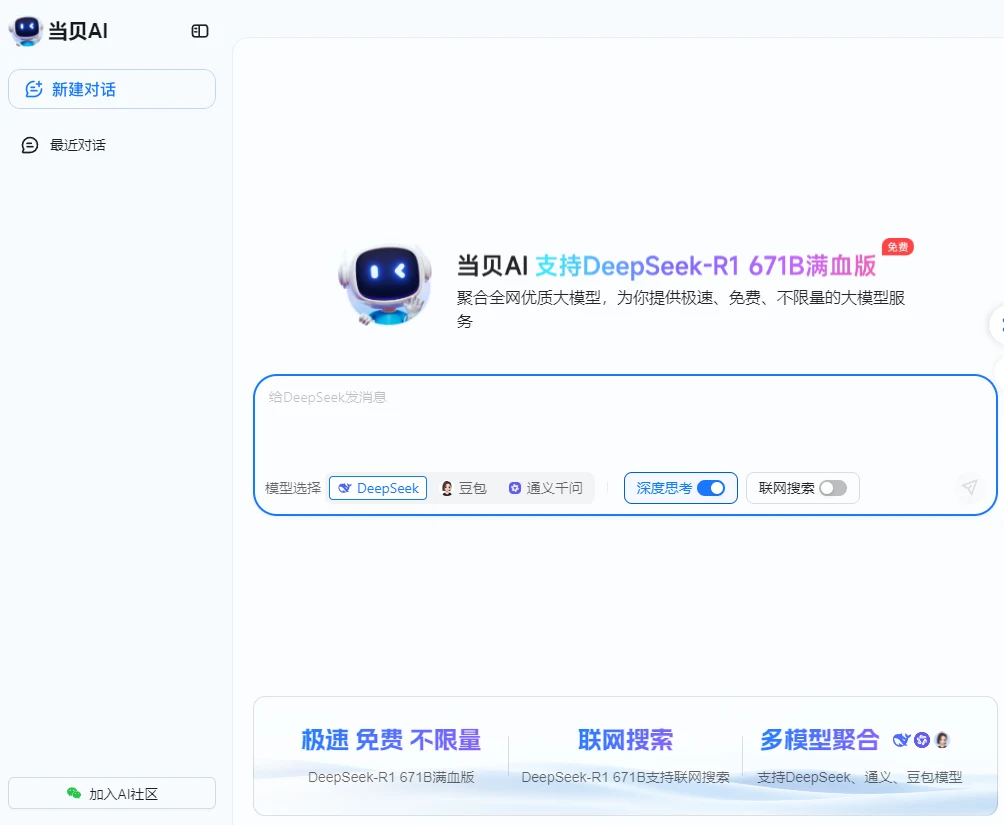Open 最近对话 recent conversations
The image size is (1004, 825).
click(77, 145)
